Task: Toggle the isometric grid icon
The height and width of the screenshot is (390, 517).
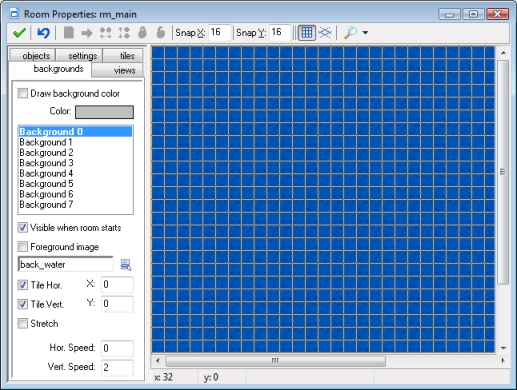Action: click(x=325, y=32)
